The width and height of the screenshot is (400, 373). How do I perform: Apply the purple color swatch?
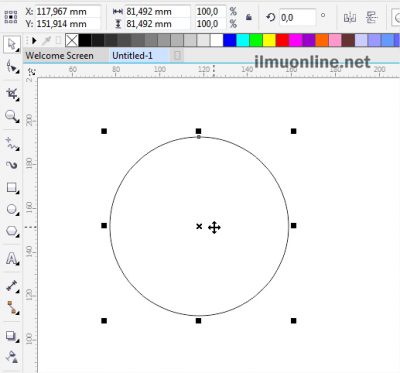coord(309,41)
